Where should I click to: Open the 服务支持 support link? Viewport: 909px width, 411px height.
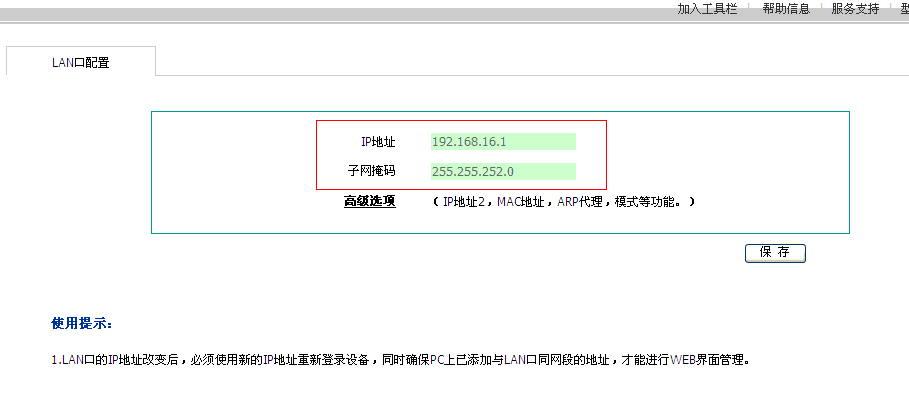855,9
